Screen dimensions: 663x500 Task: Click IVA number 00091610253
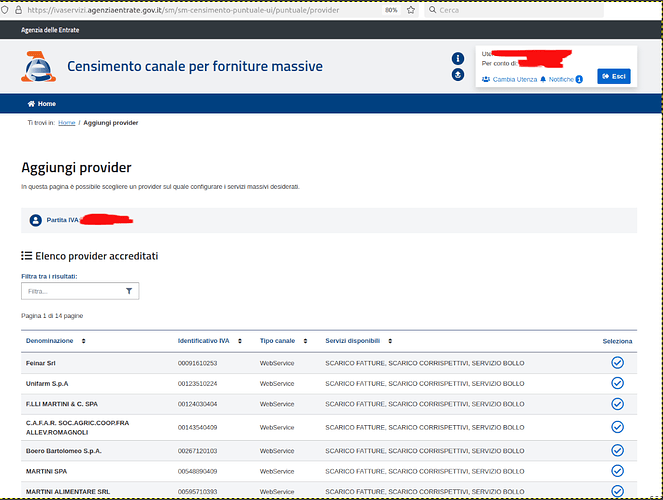pos(197,363)
